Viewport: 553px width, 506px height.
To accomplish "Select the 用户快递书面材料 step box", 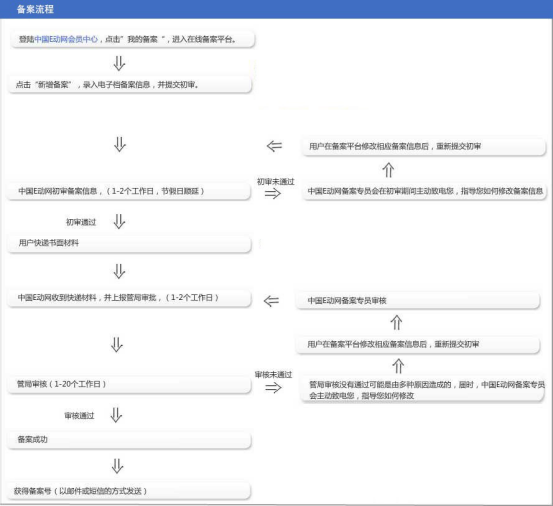I will [129, 244].
